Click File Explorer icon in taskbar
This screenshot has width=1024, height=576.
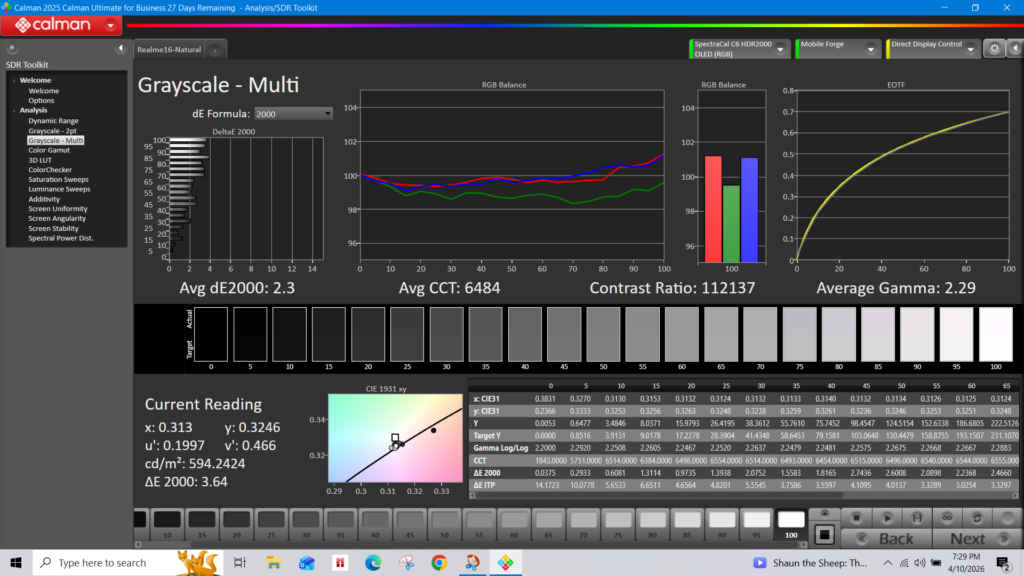point(273,563)
